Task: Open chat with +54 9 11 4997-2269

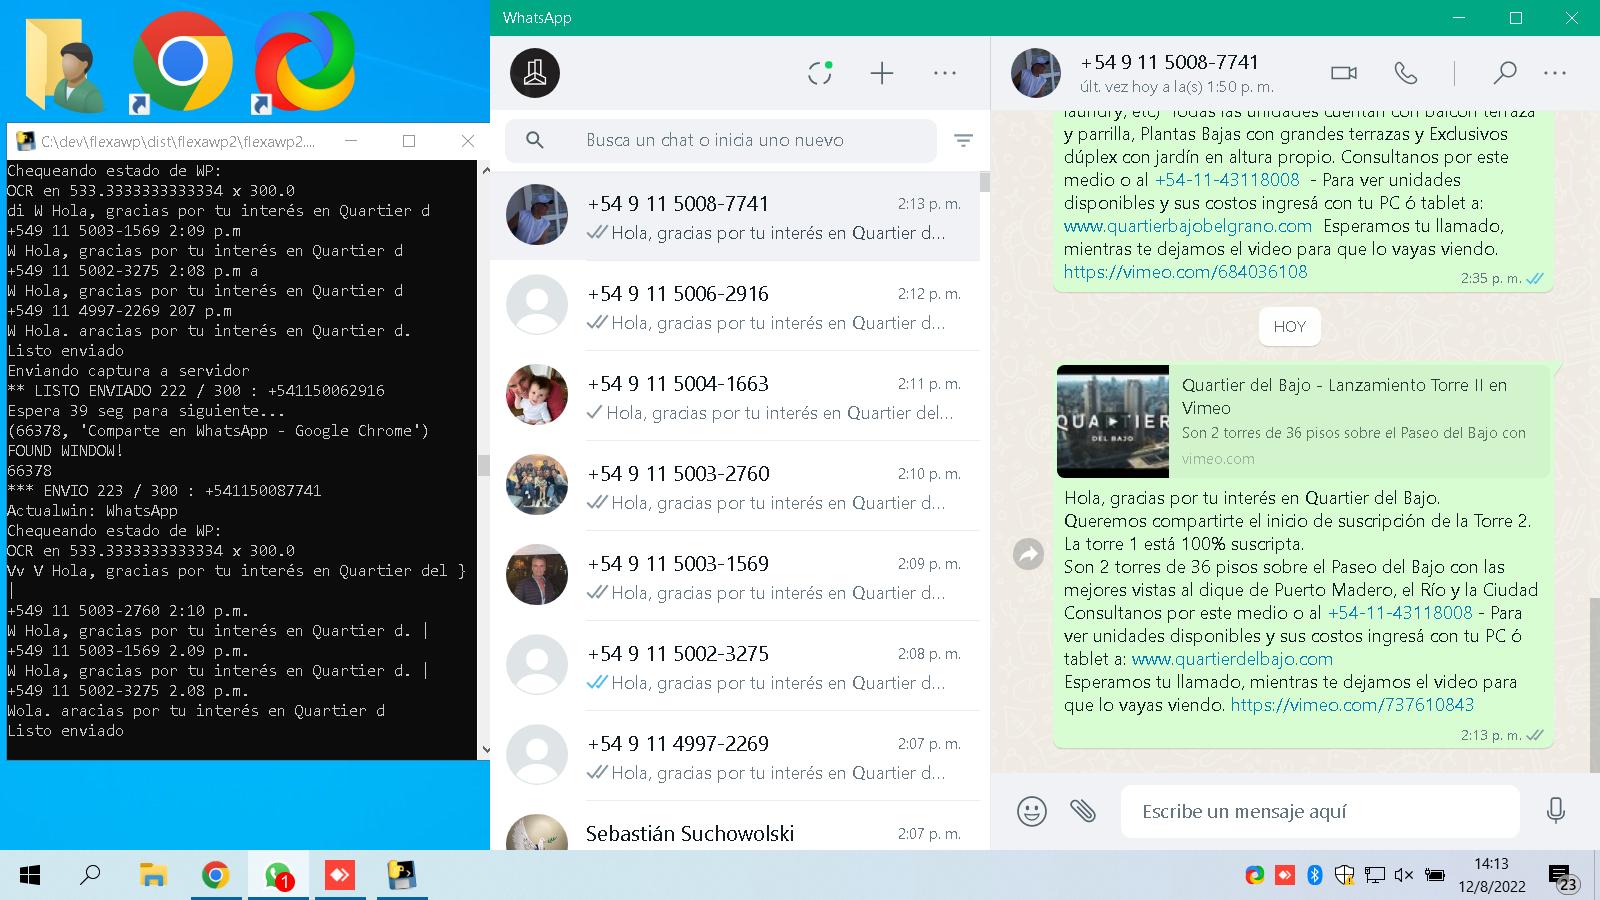Action: (735, 756)
